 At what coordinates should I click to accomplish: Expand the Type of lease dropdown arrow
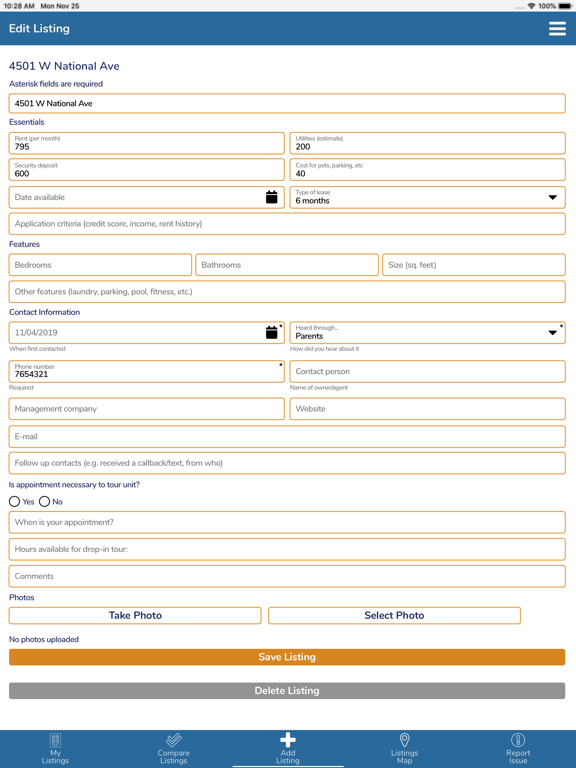point(552,197)
